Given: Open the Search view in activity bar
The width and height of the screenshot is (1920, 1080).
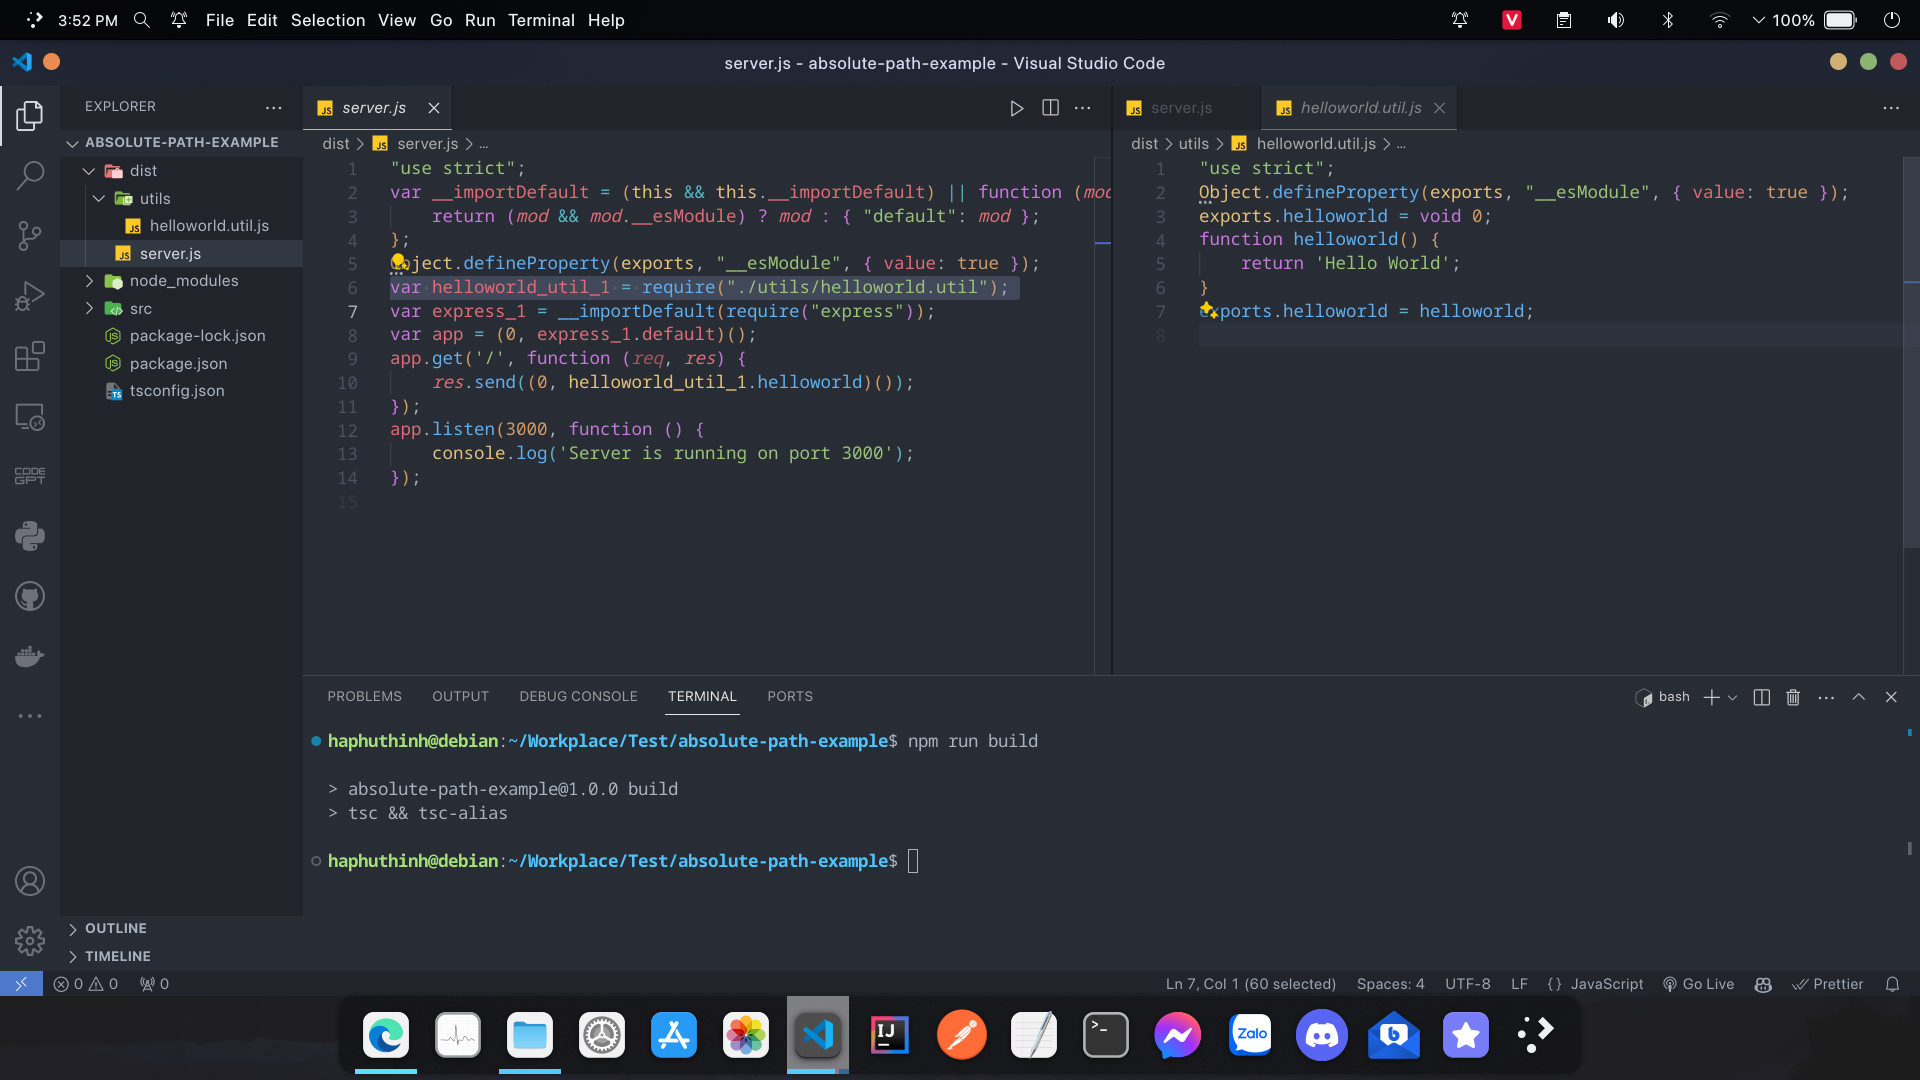Looking at the screenshot, I should tap(30, 176).
